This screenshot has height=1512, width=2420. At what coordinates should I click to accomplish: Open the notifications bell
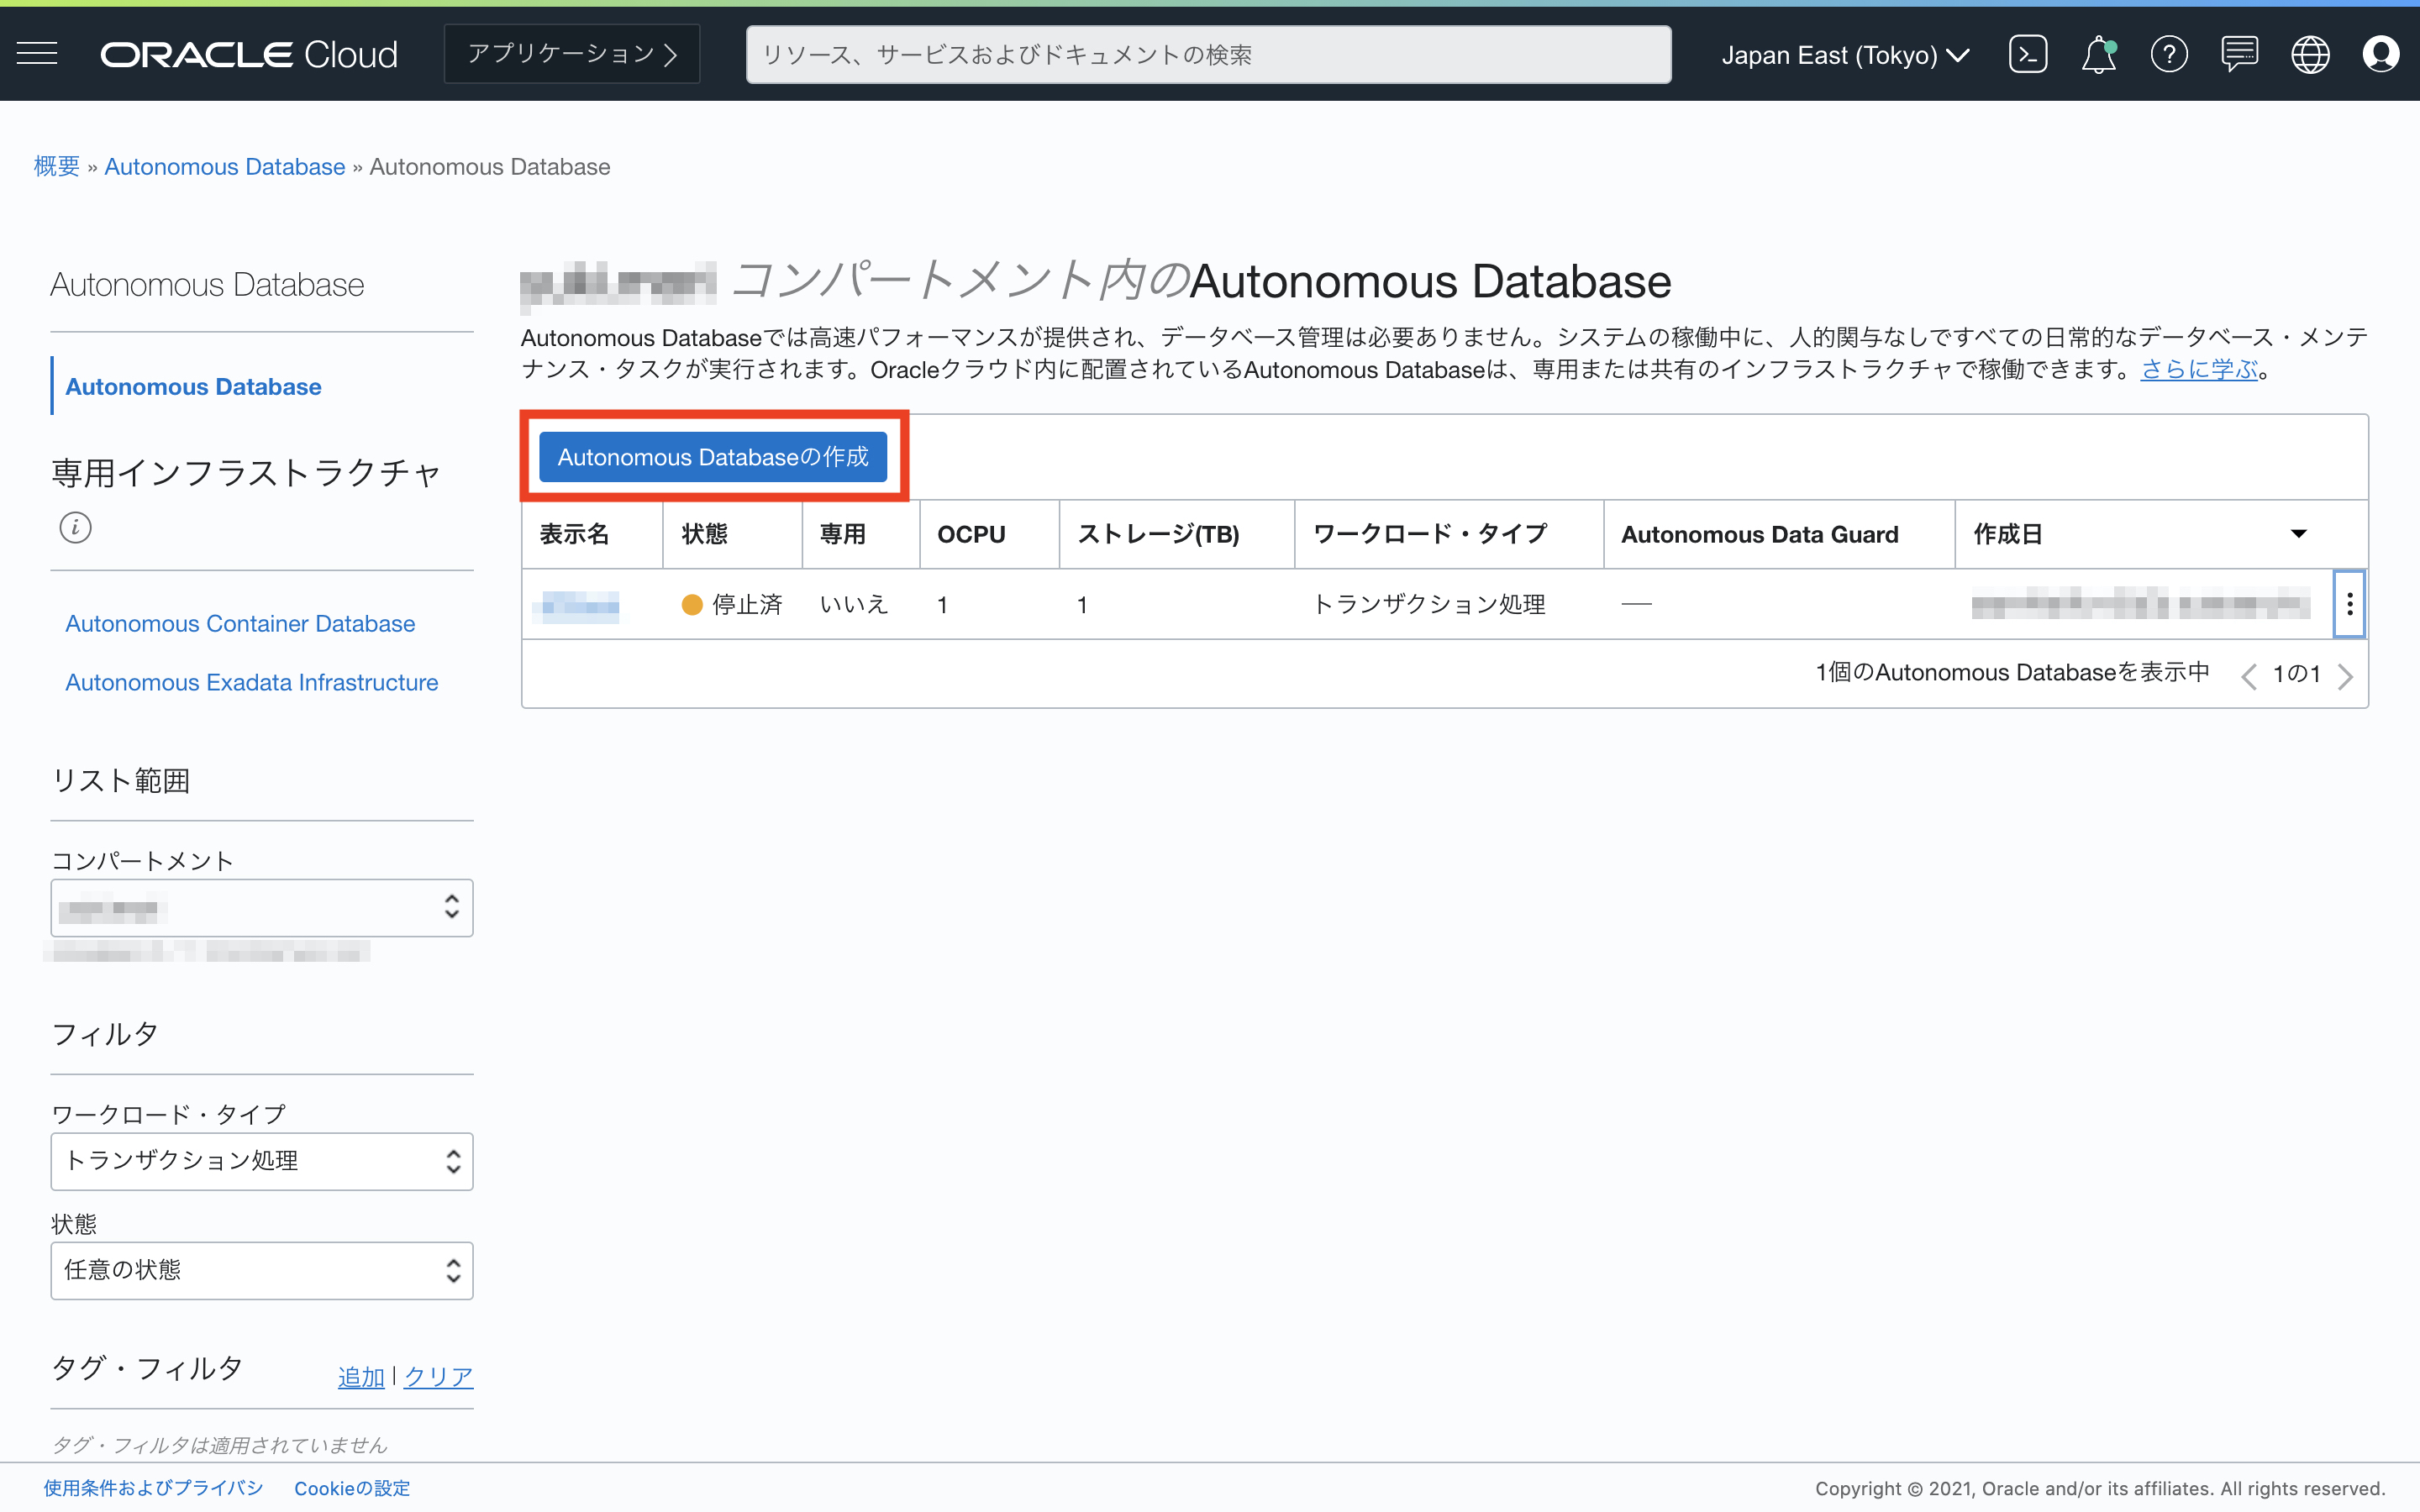click(x=2098, y=54)
